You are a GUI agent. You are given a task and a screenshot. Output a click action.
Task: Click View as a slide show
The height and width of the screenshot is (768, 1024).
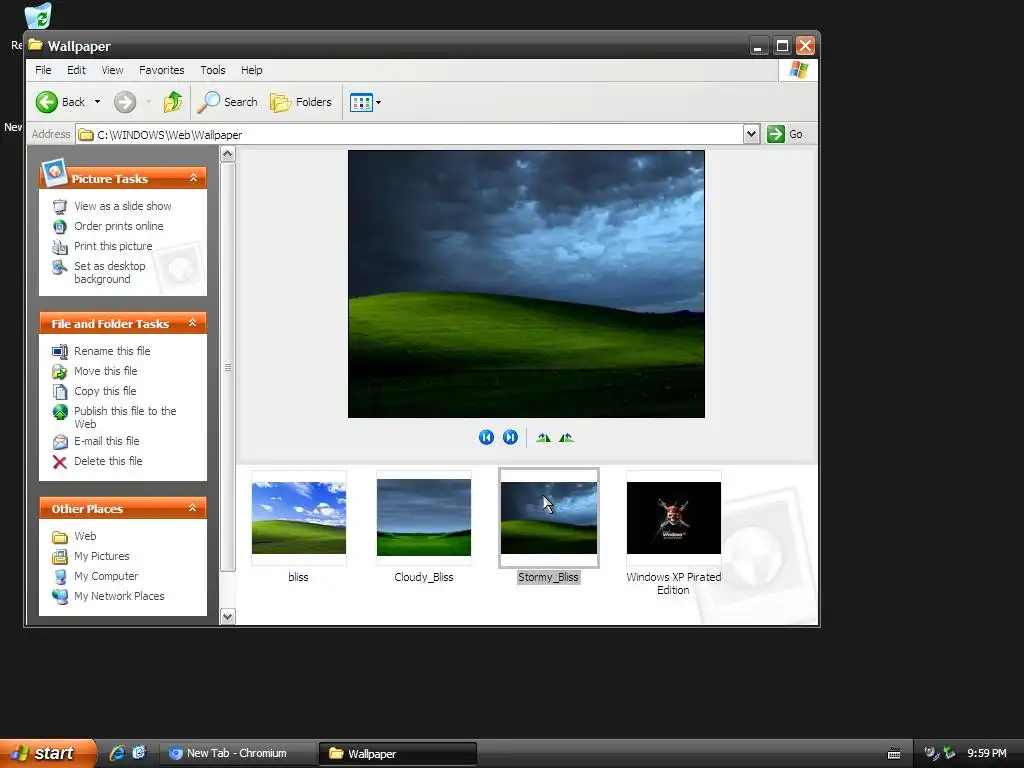(123, 206)
